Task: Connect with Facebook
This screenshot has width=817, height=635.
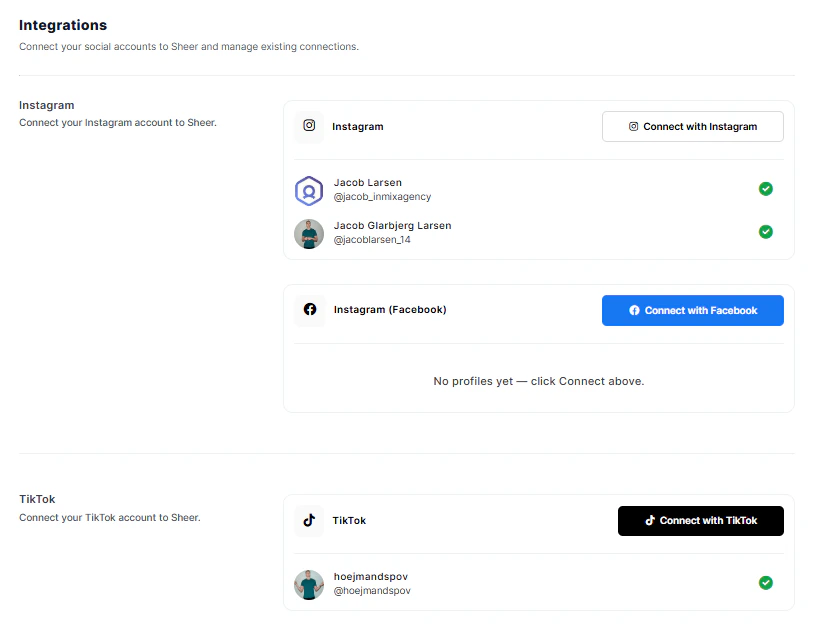Action: point(692,310)
